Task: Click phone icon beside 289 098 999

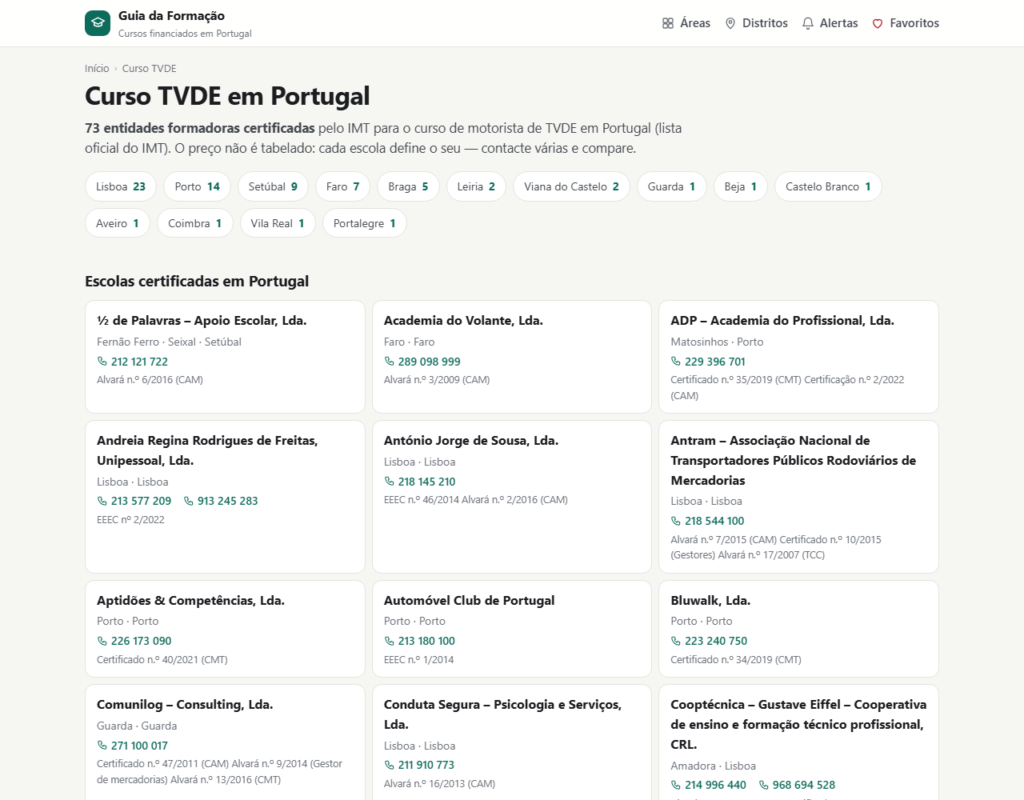Action: (389, 361)
